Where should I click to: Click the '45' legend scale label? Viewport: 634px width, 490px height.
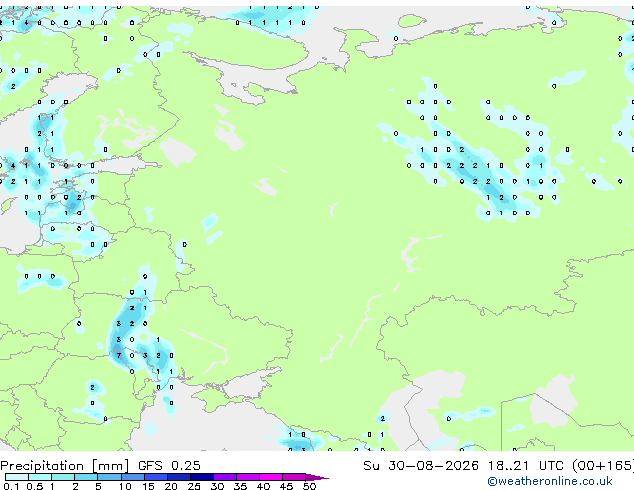coord(286,486)
